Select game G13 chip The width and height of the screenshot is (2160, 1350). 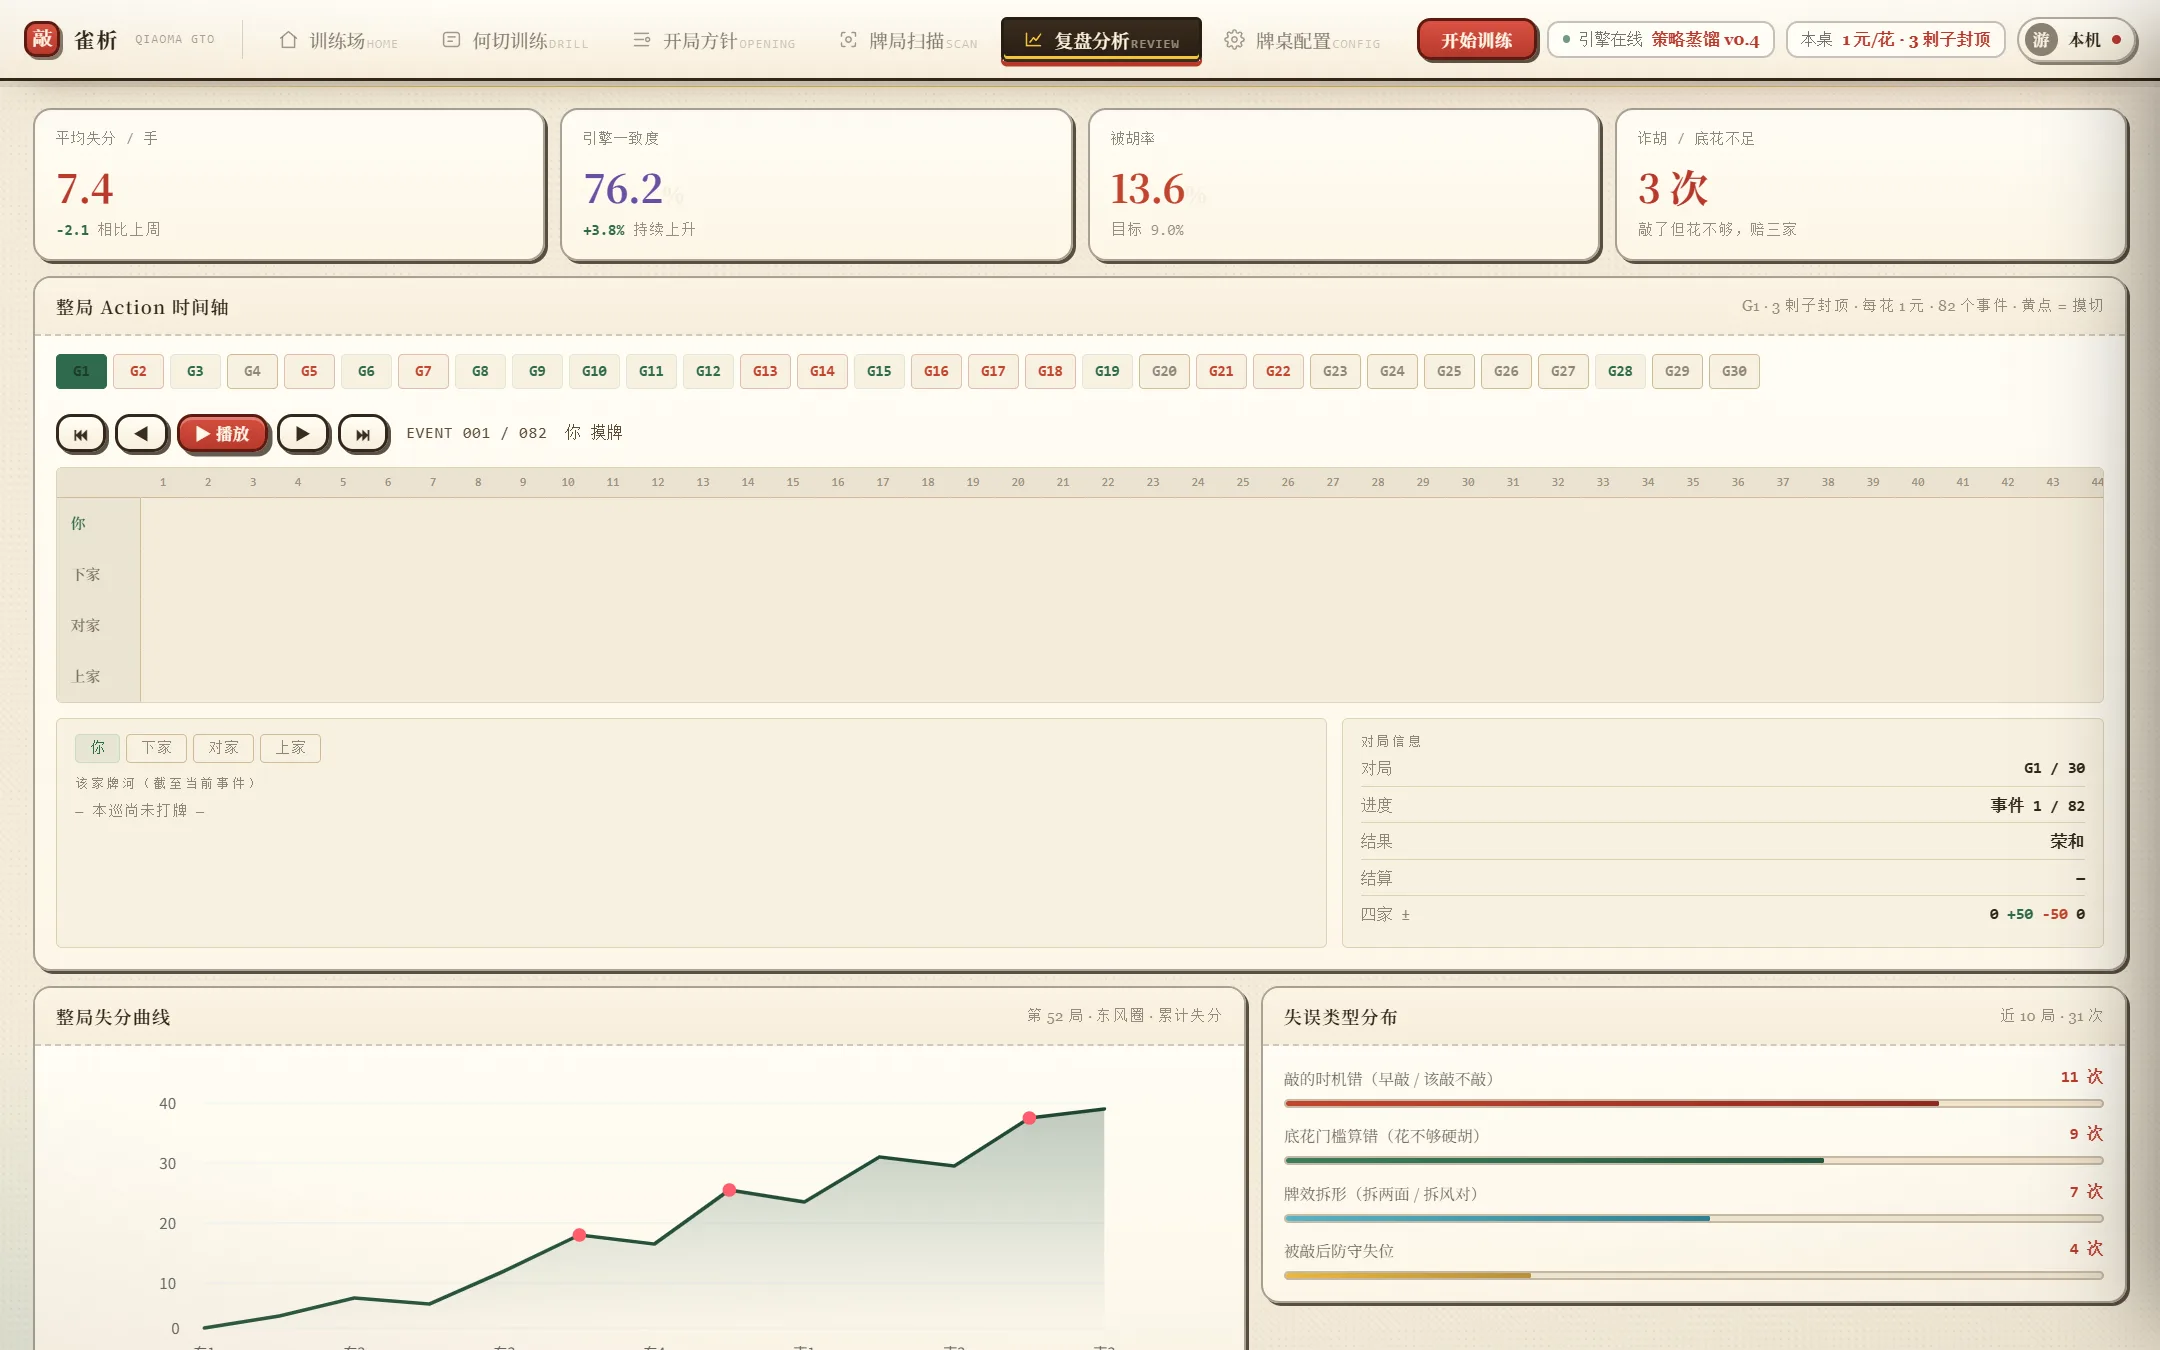click(765, 371)
